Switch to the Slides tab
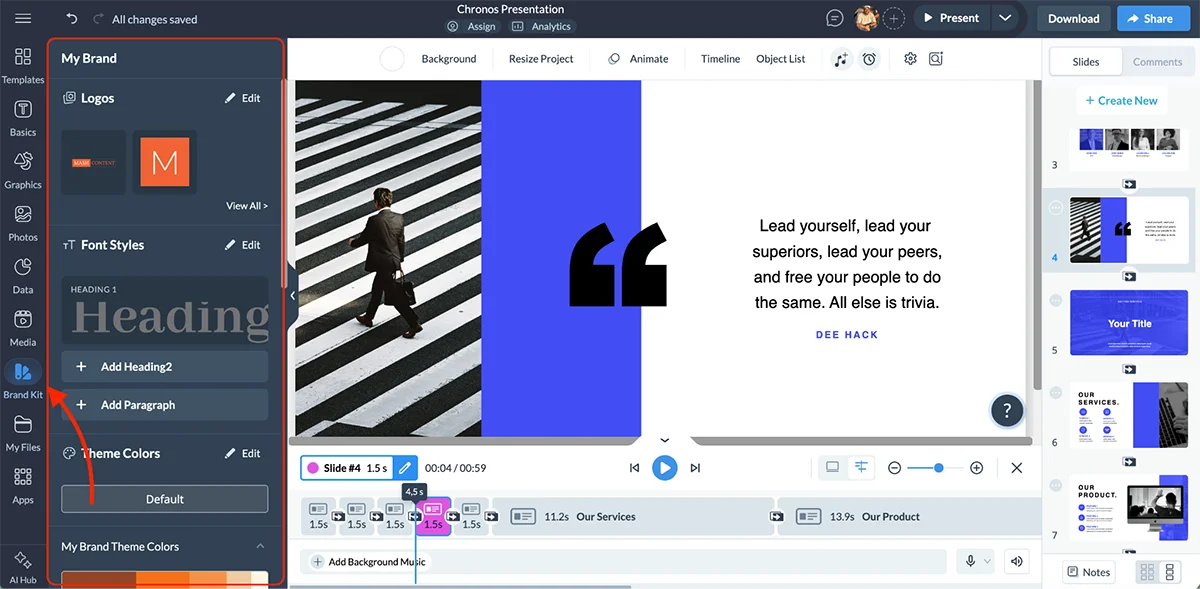The width and height of the screenshot is (1200, 589). 1085,61
